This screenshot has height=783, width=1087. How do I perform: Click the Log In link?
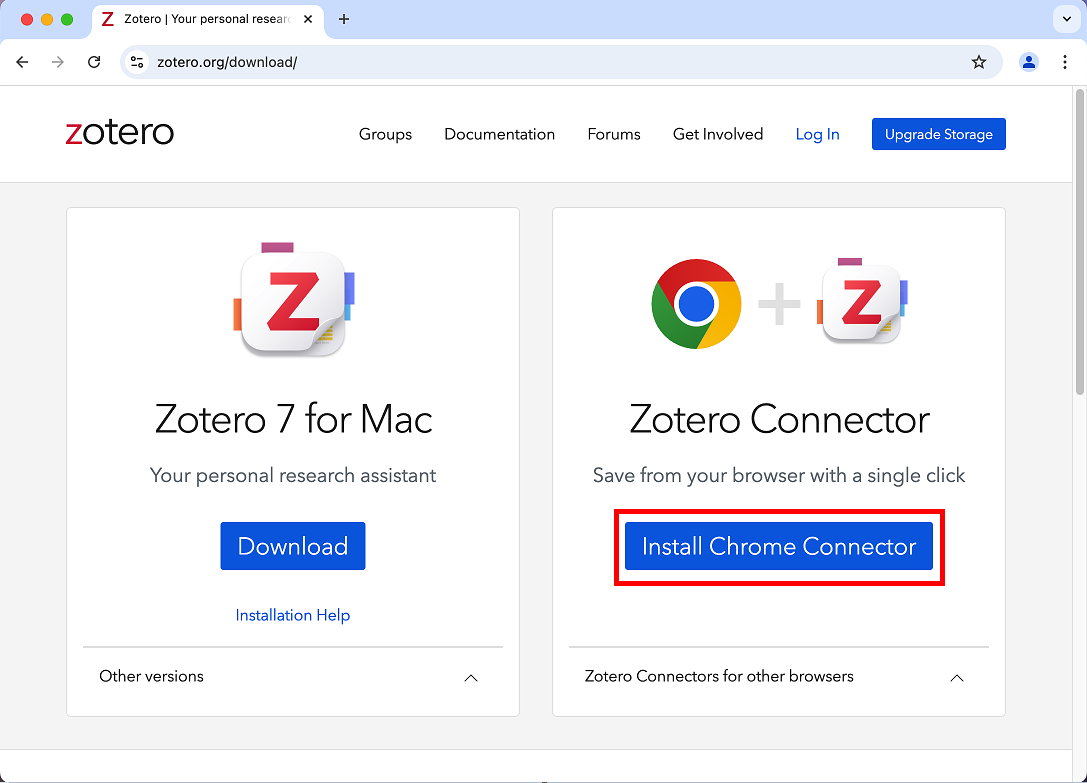(x=817, y=134)
